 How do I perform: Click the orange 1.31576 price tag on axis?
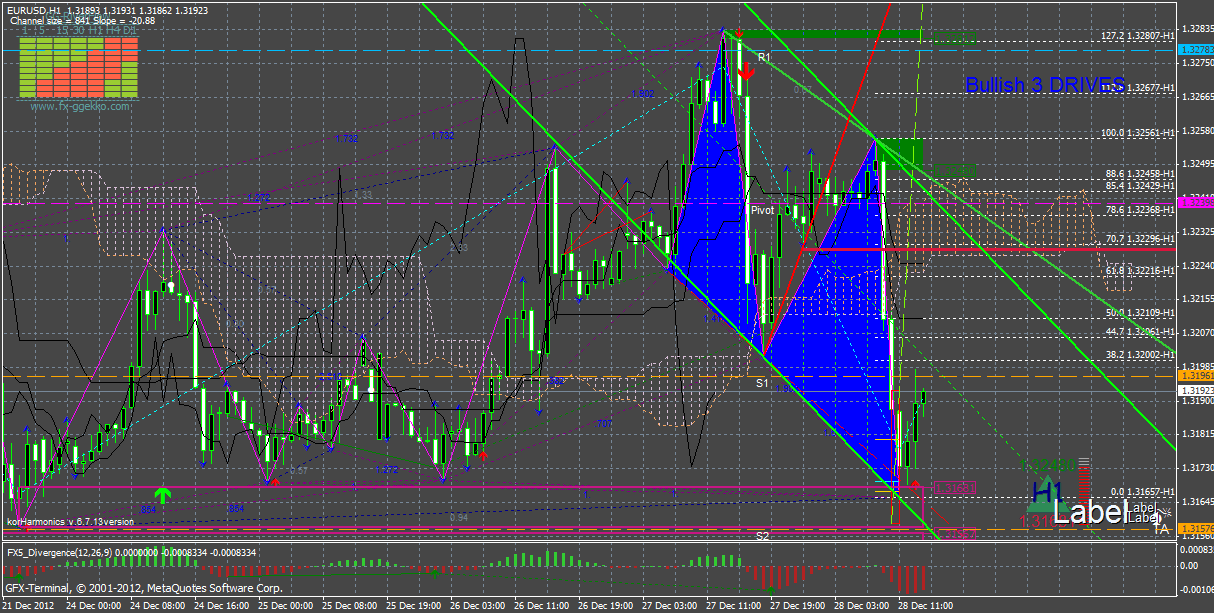coord(1195,528)
